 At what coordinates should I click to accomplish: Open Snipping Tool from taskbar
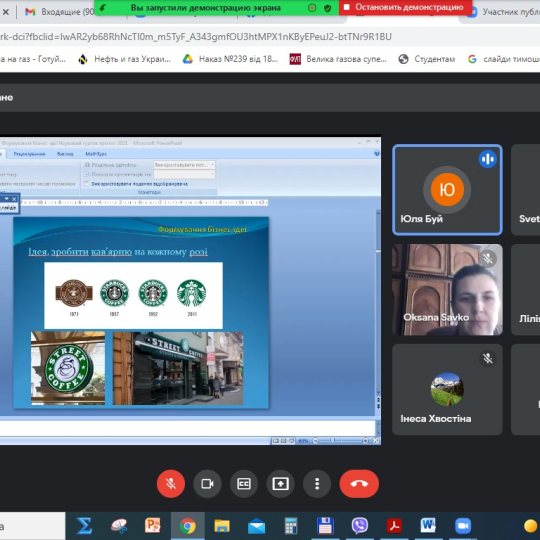(119, 526)
